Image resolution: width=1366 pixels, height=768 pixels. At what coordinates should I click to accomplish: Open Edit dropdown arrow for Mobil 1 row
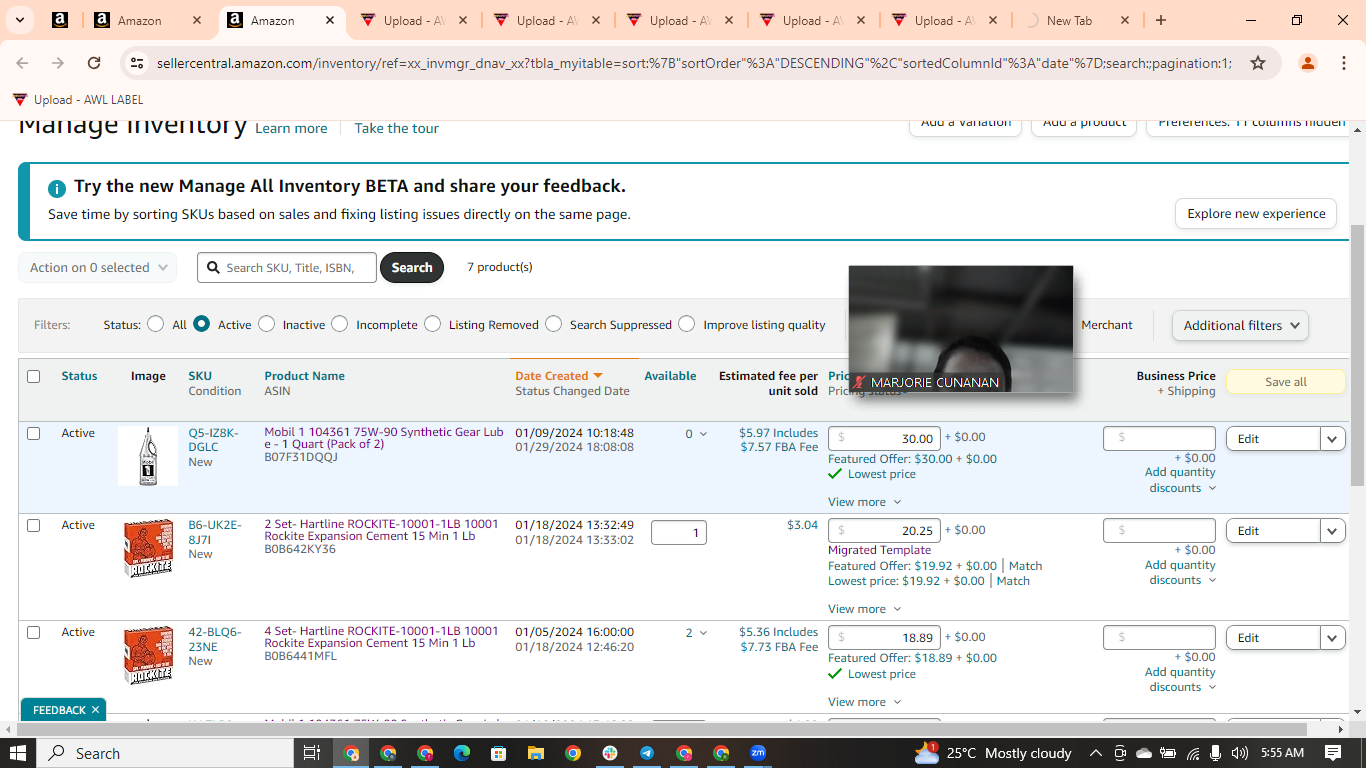pos(1333,439)
